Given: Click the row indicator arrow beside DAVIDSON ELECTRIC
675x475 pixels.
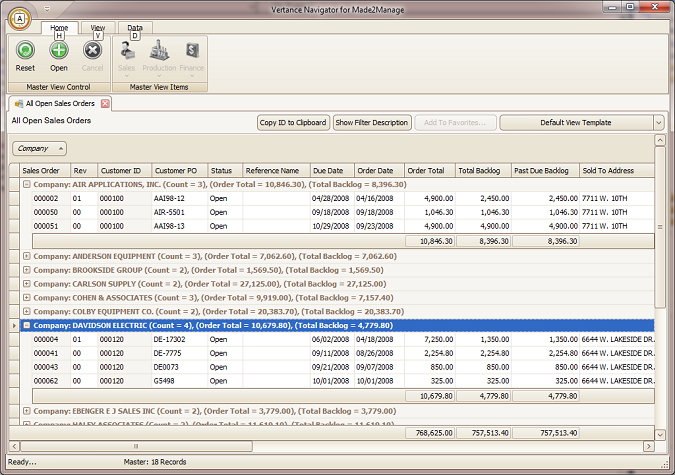Looking at the screenshot, I should tap(14, 326).
